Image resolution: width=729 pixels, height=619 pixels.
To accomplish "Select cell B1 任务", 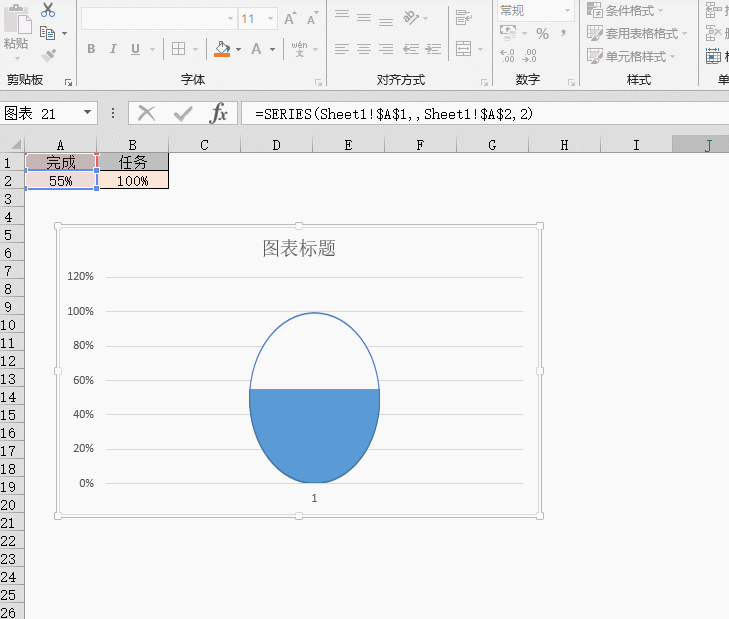I will (x=133, y=162).
